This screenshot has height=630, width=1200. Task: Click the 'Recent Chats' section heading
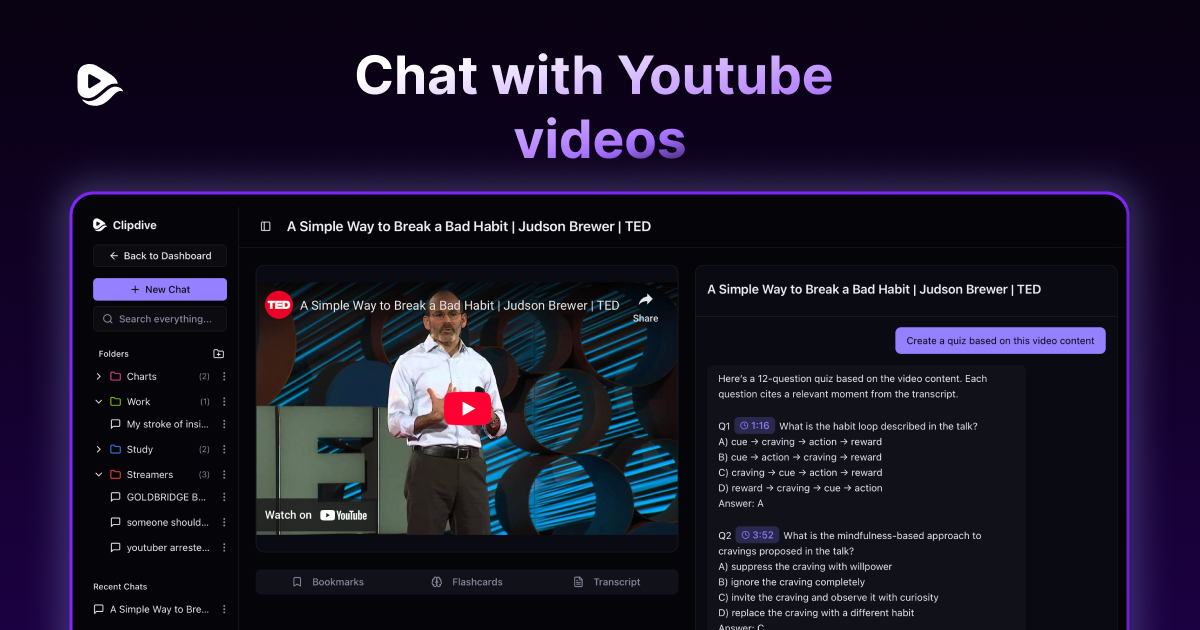120,587
